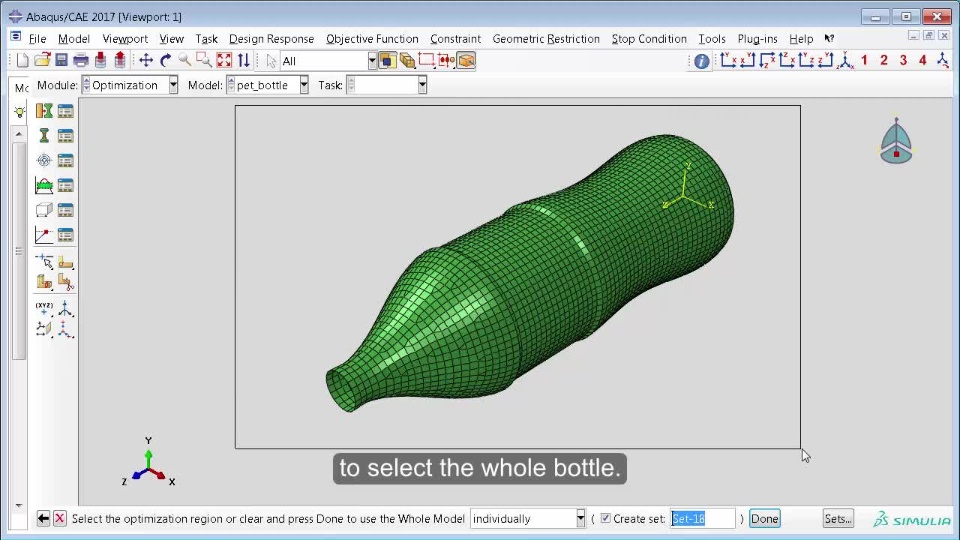
Task: Click the Create Datum Point icon
Action: [43, 308]
